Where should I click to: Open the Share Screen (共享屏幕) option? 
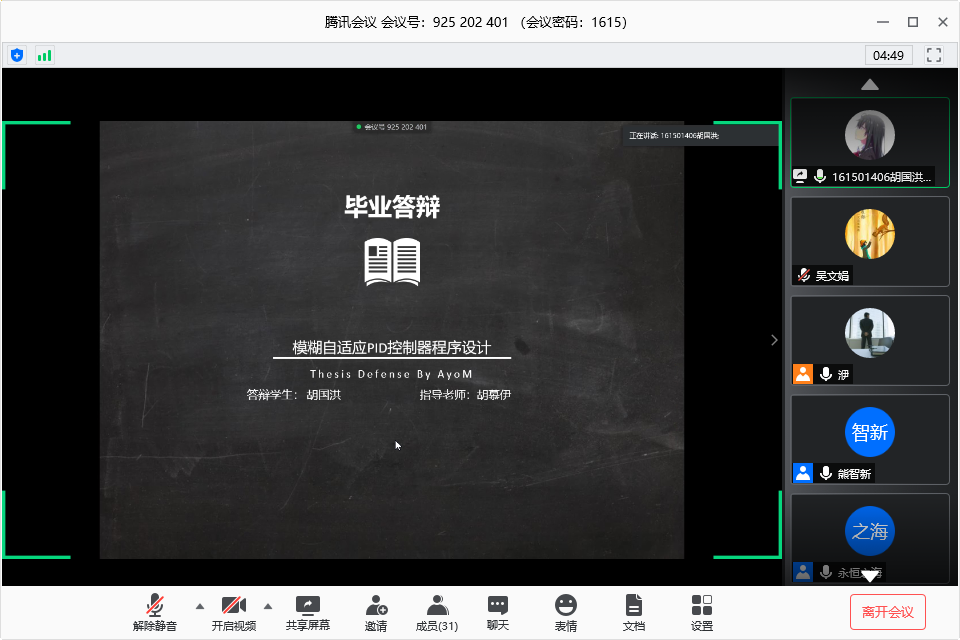coord(307,612)
